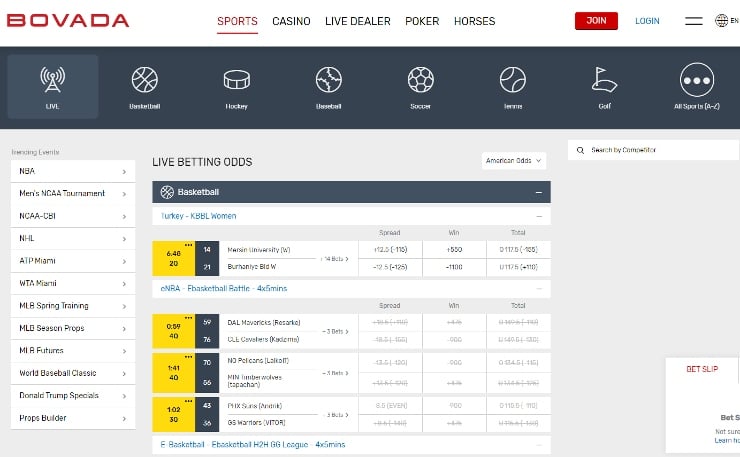Collapse eNBA Ebasketball Battle league row

(x=539, y=288)
